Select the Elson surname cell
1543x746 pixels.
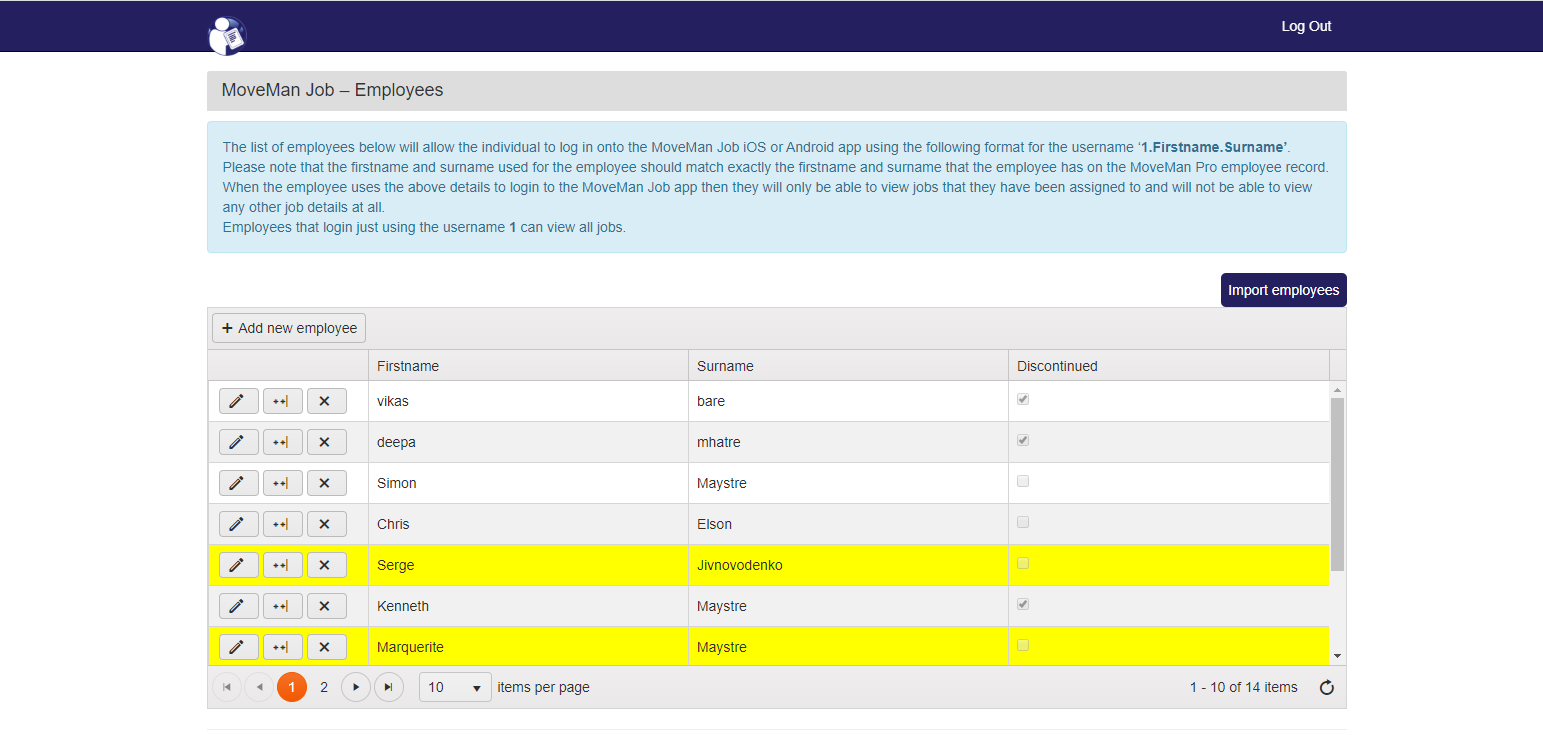coord(848,524)
